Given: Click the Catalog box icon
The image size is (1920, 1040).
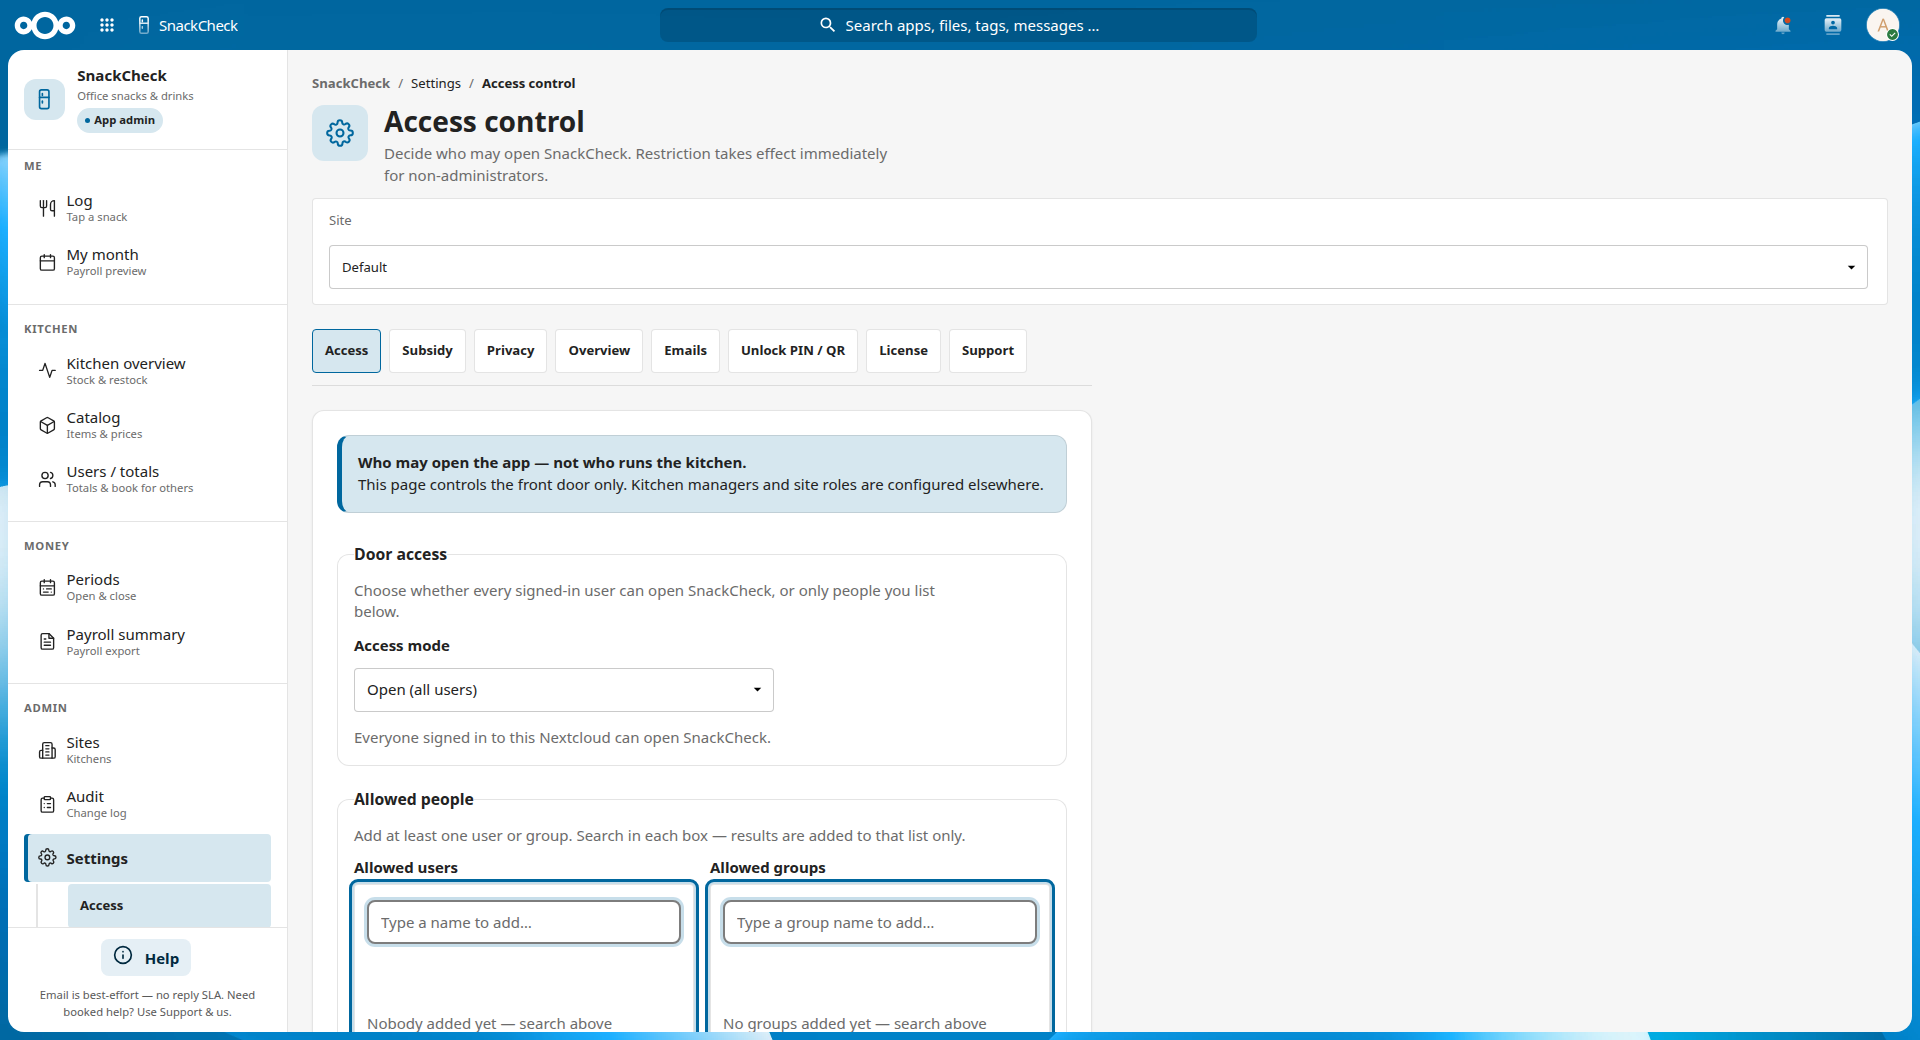Looking at the screenshot, I should [x=47, y=425].
